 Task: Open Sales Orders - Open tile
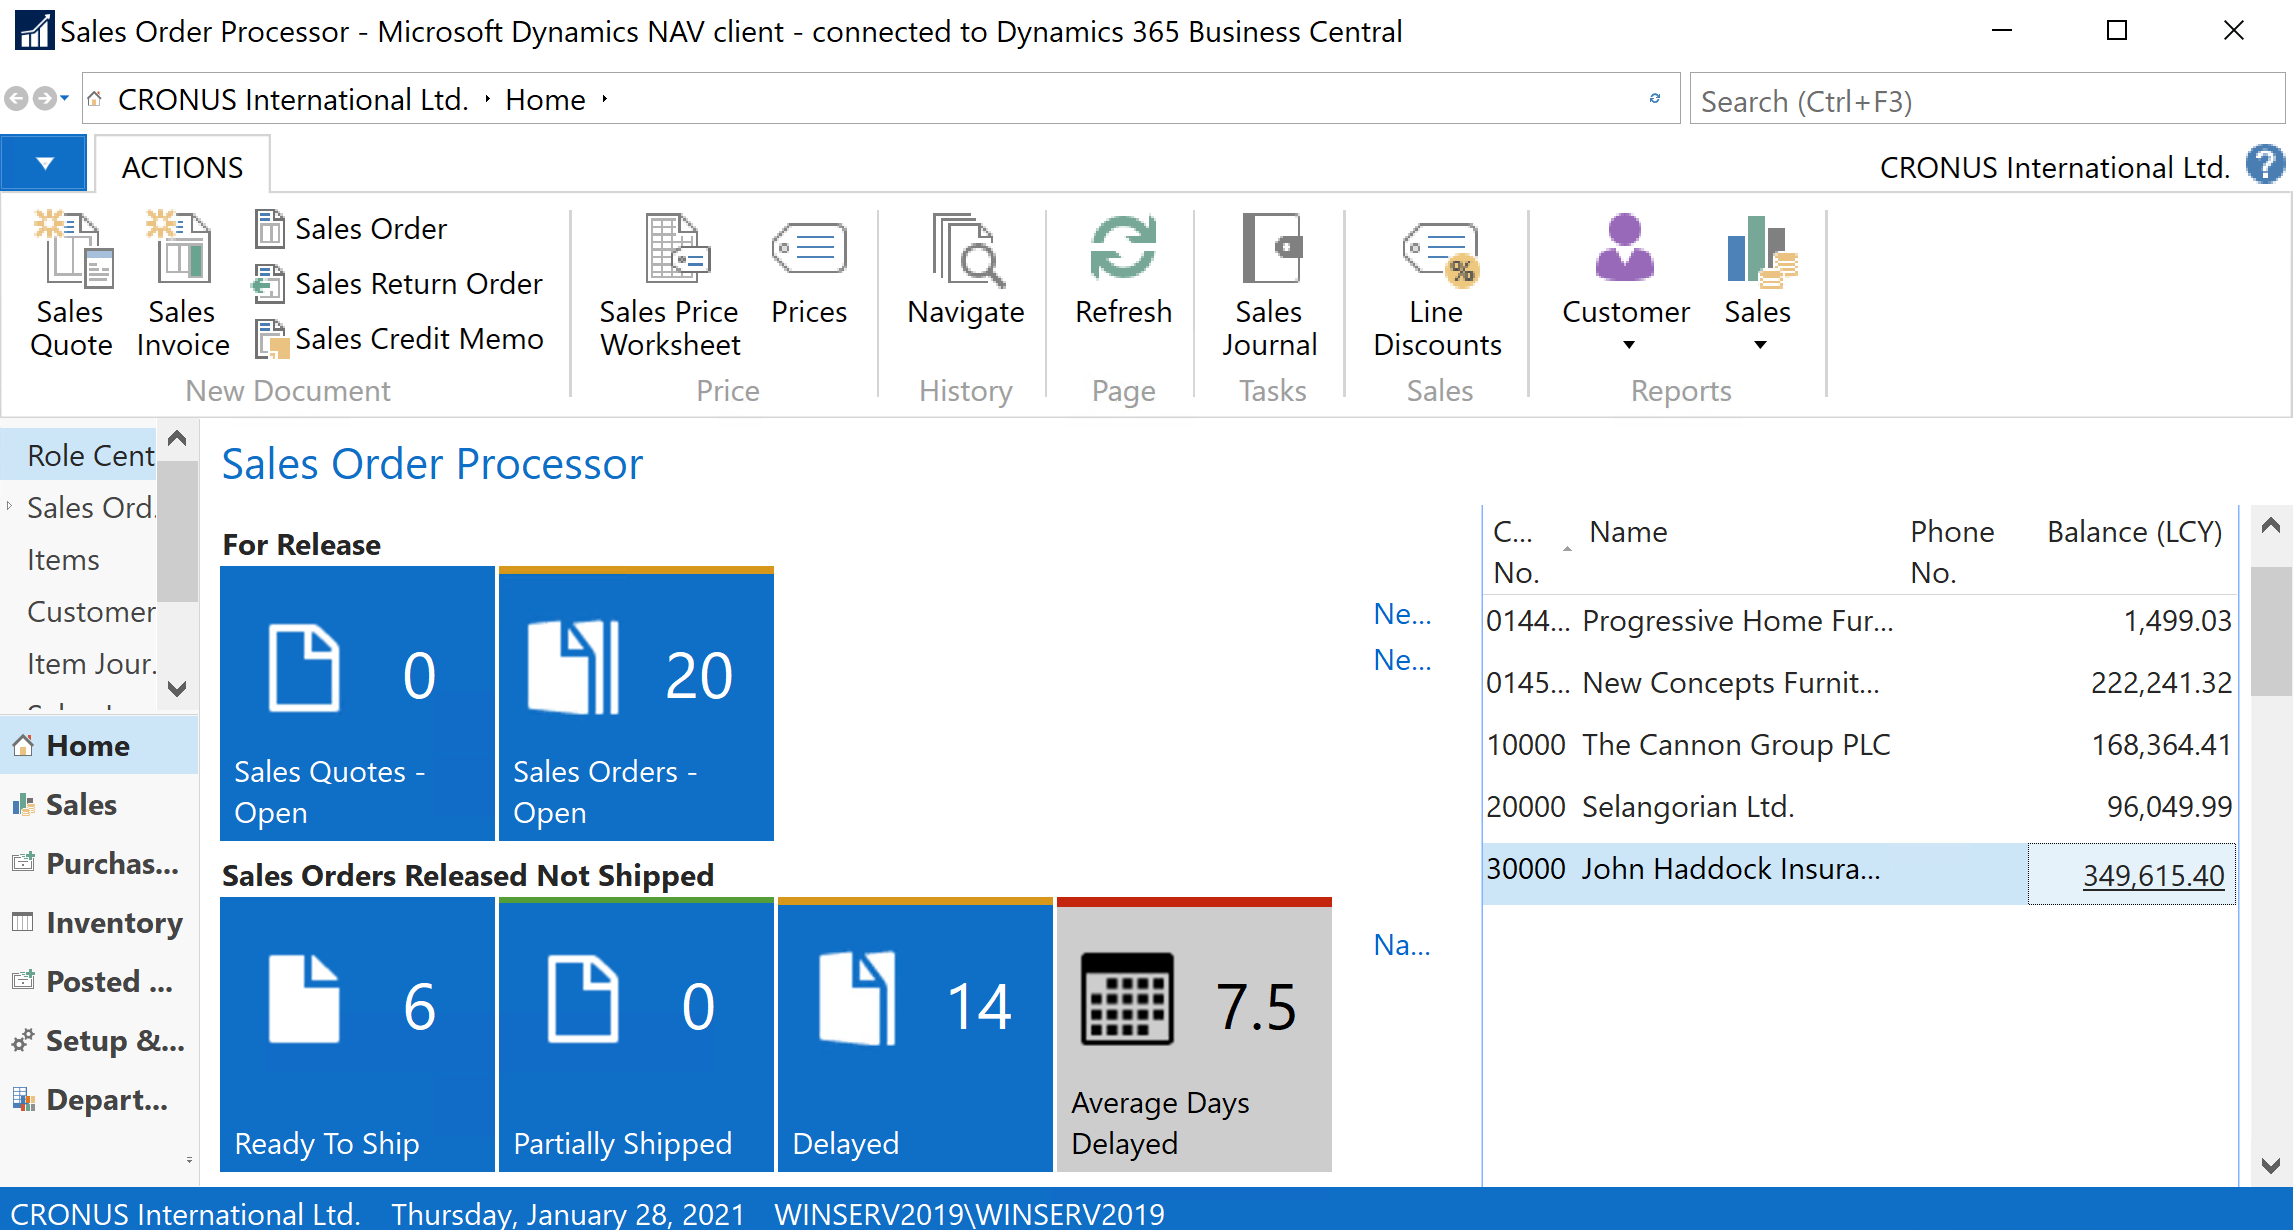point(636,704)
